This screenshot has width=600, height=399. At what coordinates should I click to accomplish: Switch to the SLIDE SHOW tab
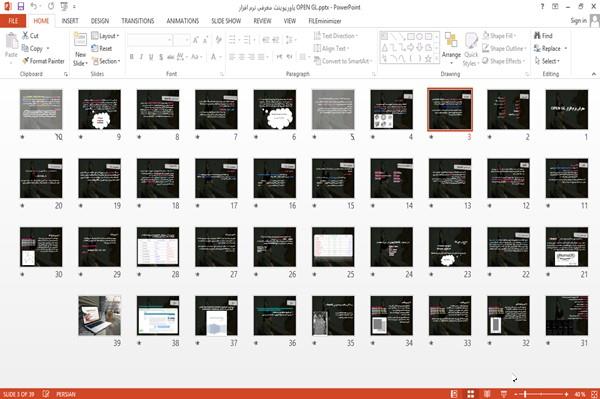click(226, 21)
